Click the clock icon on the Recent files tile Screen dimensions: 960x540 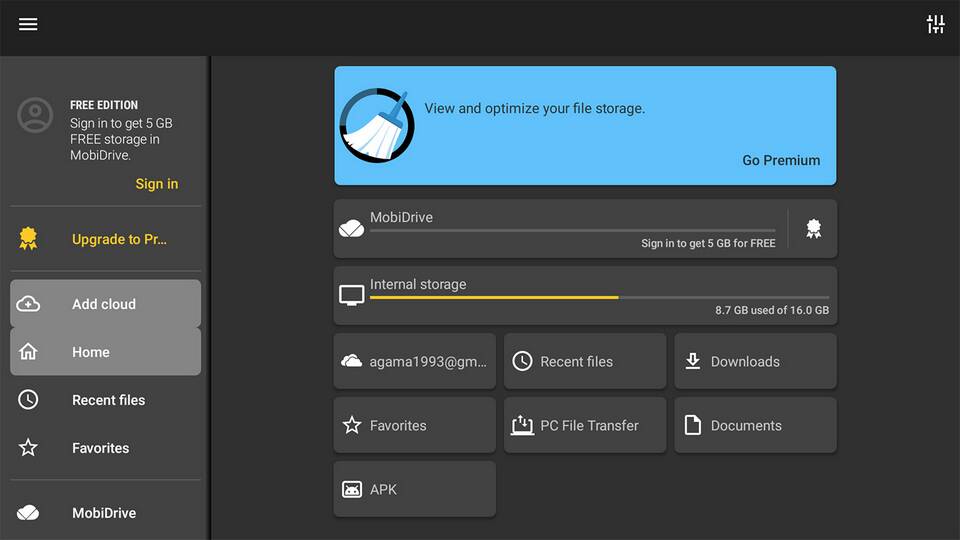coord(522,361)
